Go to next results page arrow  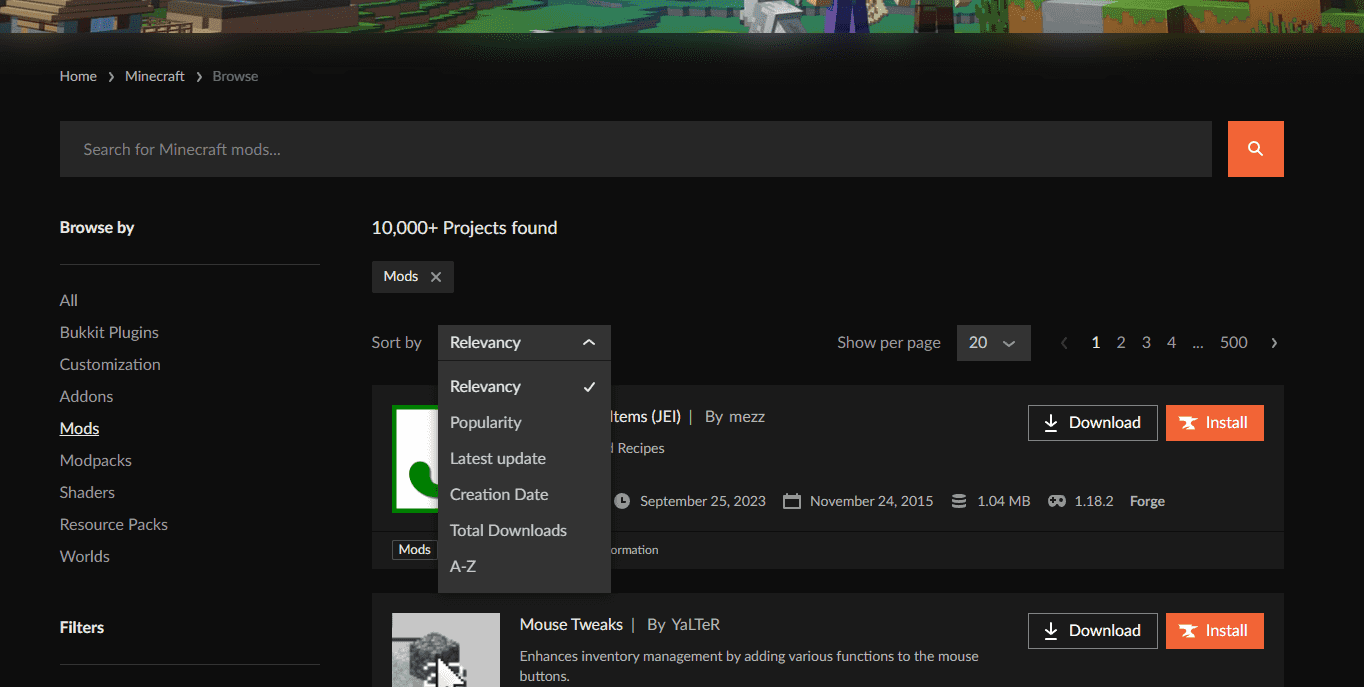tap(1273, 343)
